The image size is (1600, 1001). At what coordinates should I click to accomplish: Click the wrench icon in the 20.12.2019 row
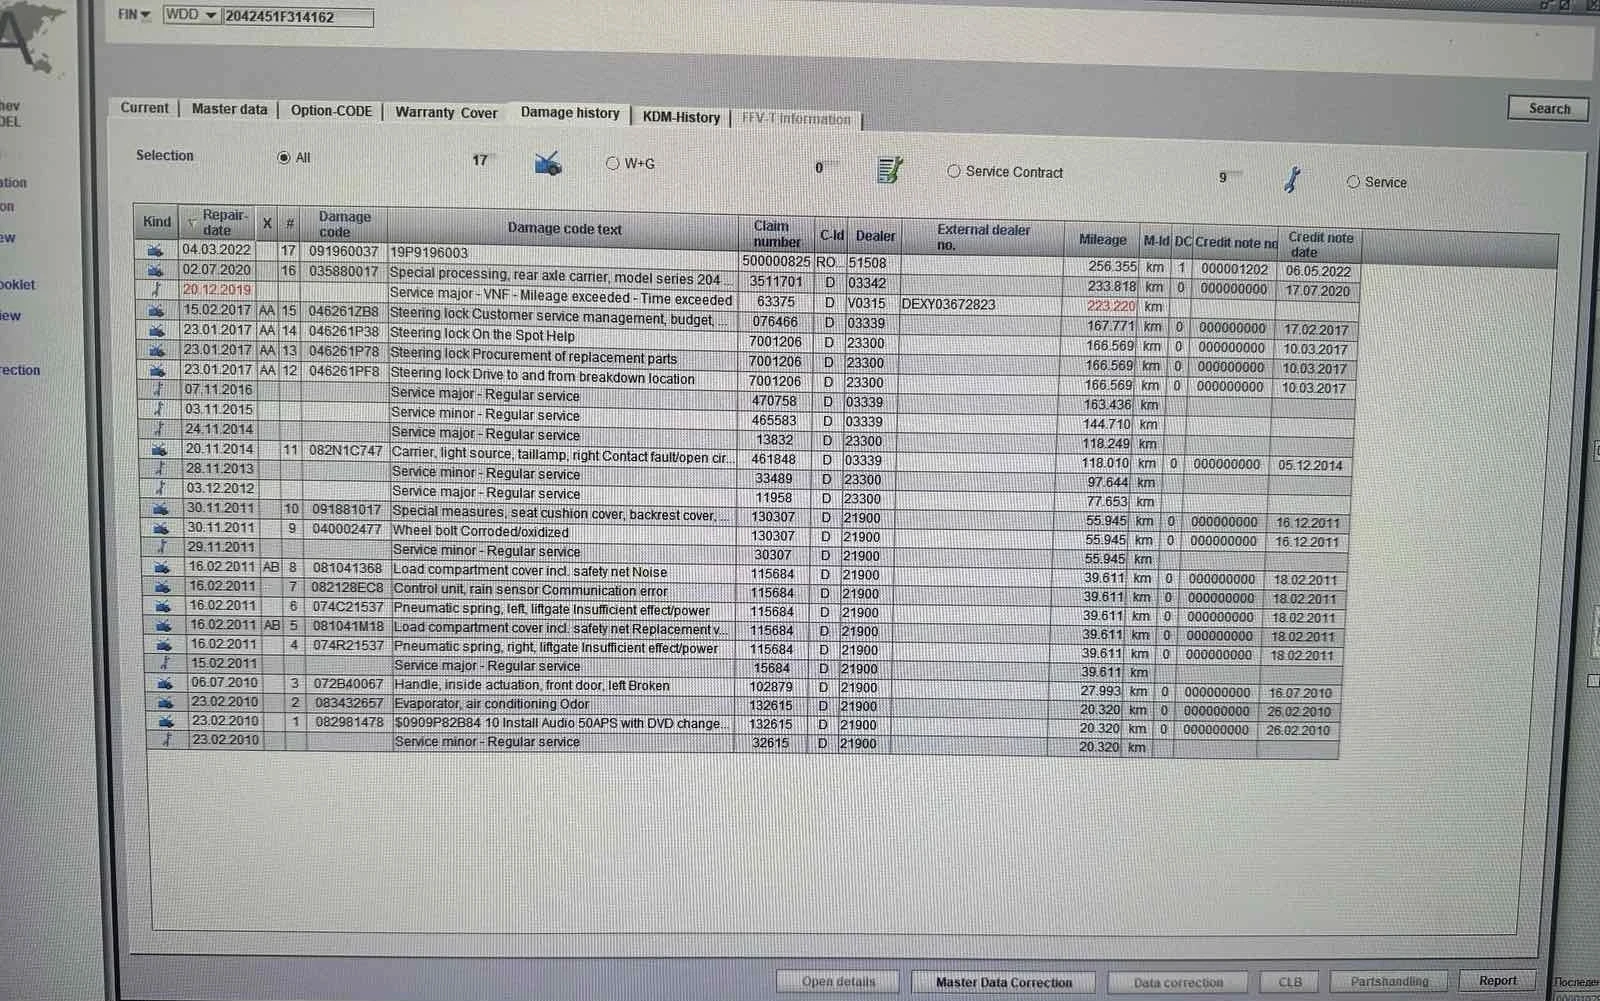coord(156,290)
